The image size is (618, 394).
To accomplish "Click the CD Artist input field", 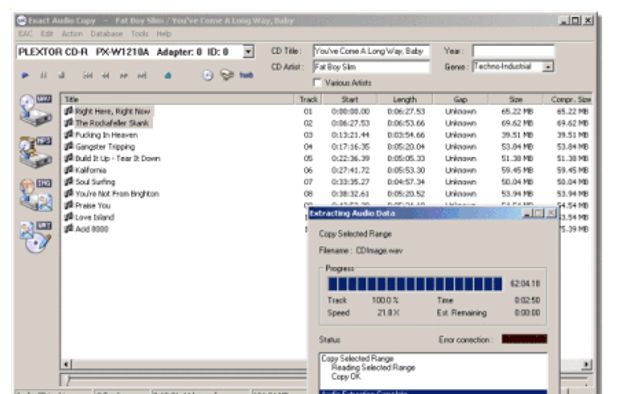I will click(371, 67).
